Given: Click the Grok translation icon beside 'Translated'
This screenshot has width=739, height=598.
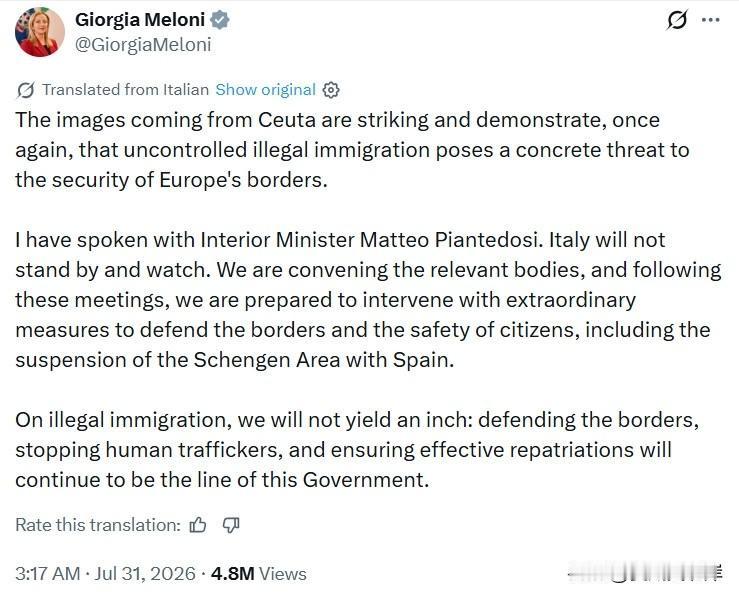Looking at the screenshot, I should tap(25, 90).
